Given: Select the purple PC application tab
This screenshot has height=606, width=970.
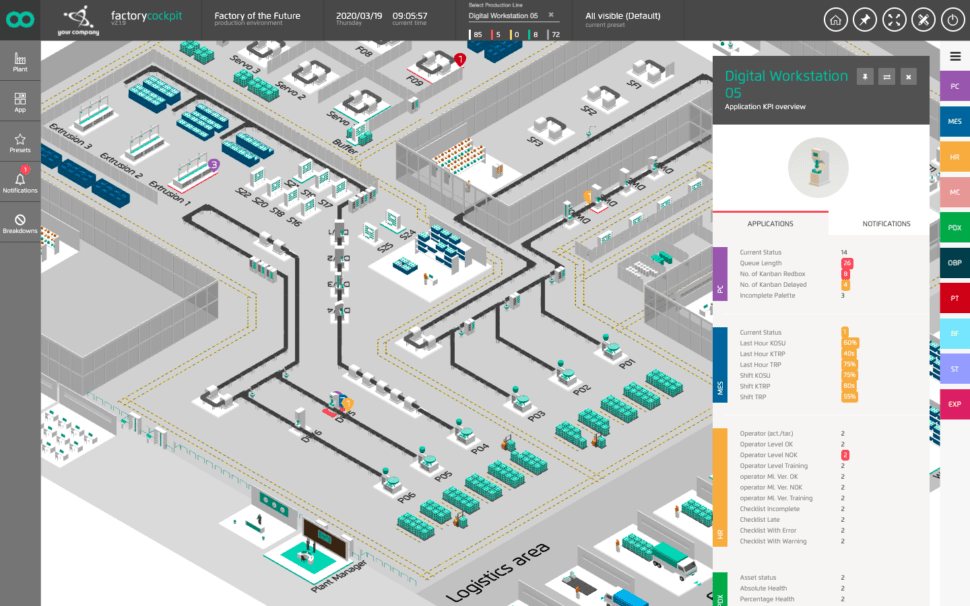Looking at the screenshot, I should coord(955,87).
